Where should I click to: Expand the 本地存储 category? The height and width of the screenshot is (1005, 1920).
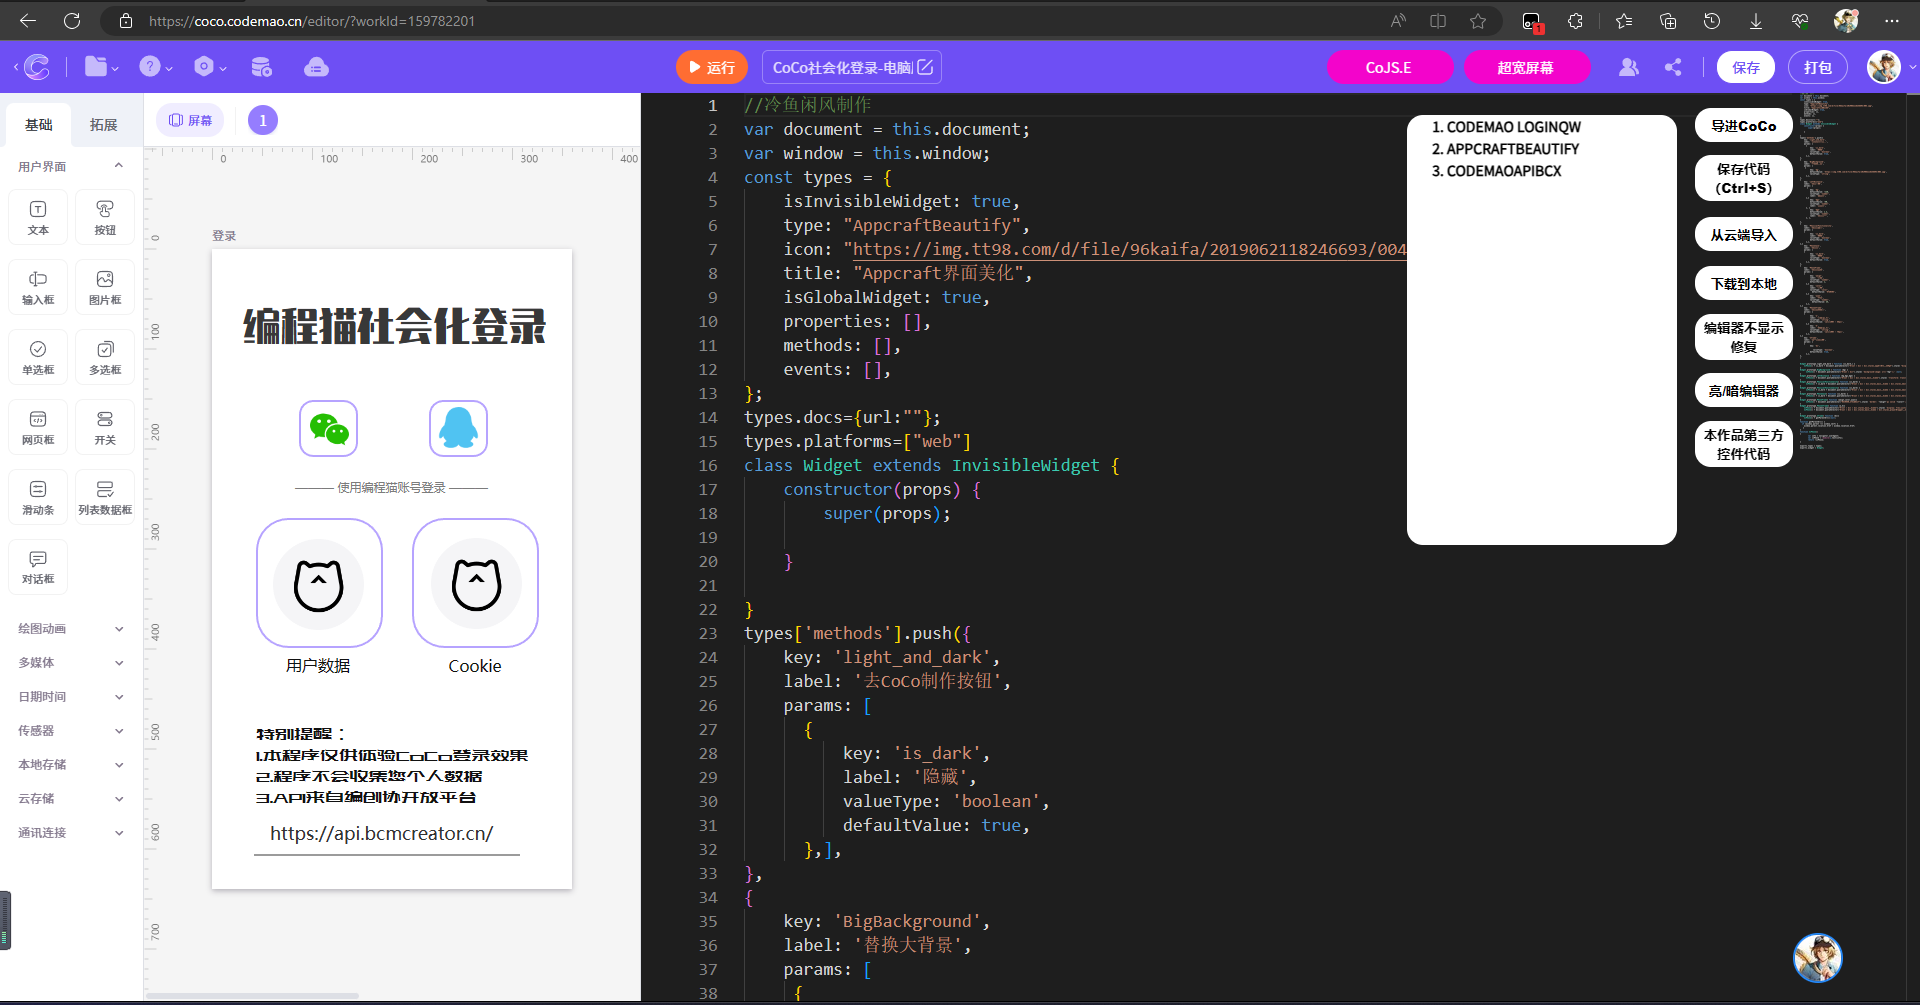pyautogui.click(x=71, y=765)
